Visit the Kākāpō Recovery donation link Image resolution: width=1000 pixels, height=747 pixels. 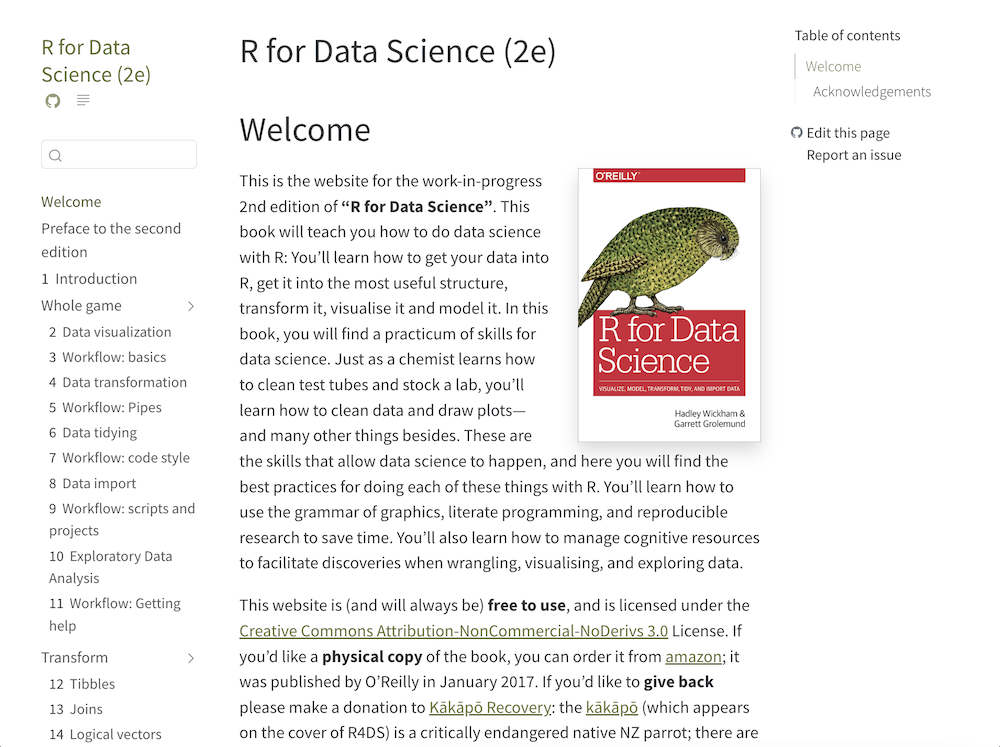(490, 707)
